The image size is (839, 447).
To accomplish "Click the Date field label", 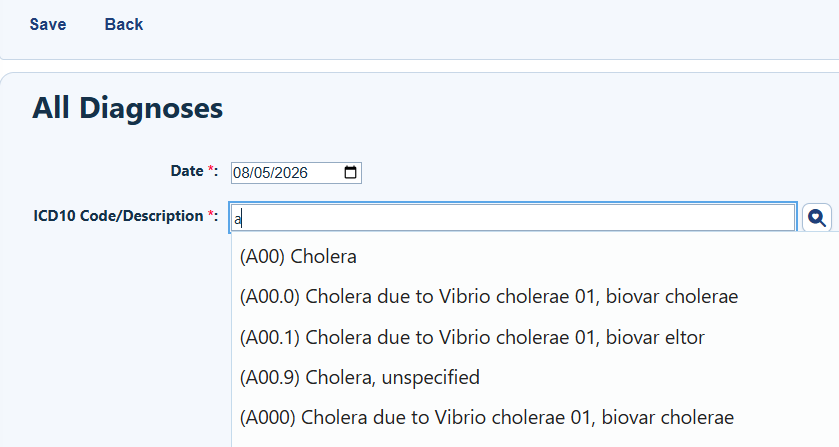I will 187,171.
